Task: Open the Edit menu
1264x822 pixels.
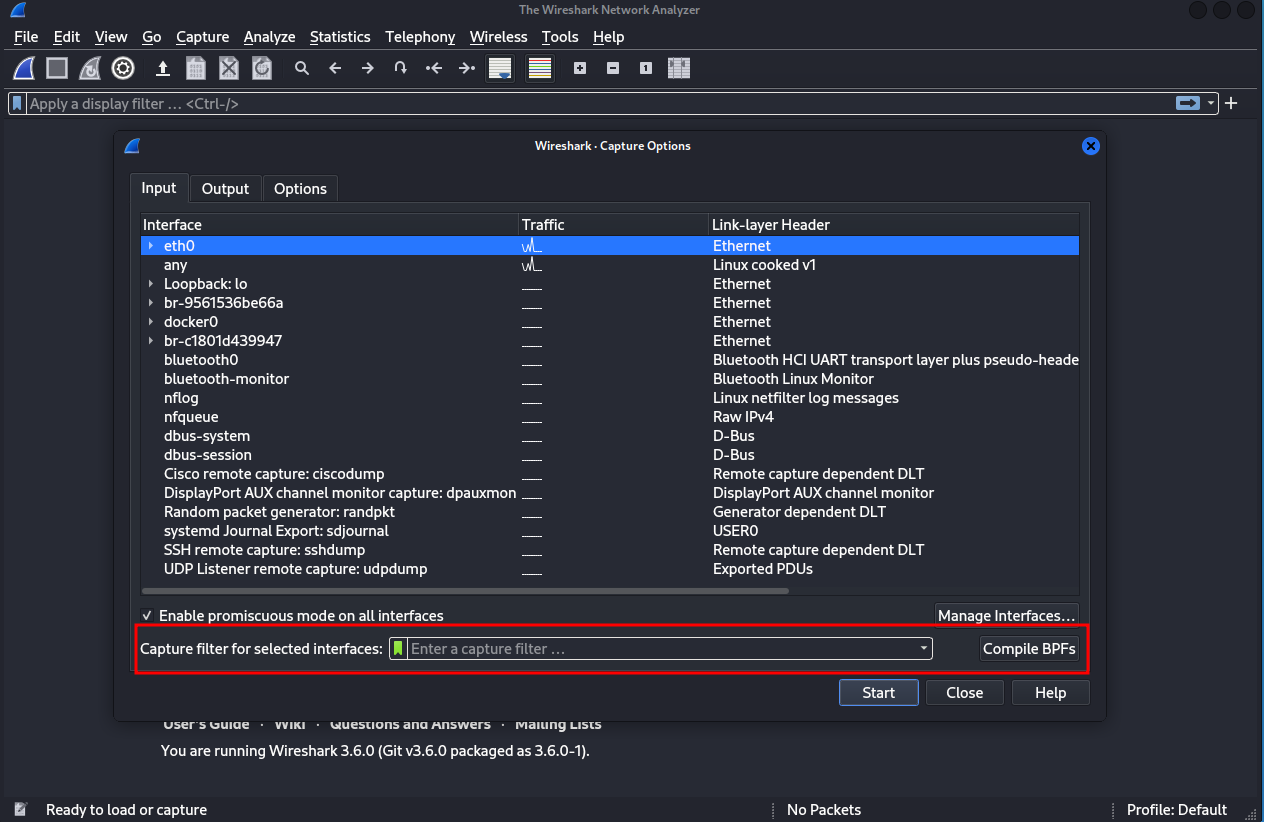Action: 67,37
